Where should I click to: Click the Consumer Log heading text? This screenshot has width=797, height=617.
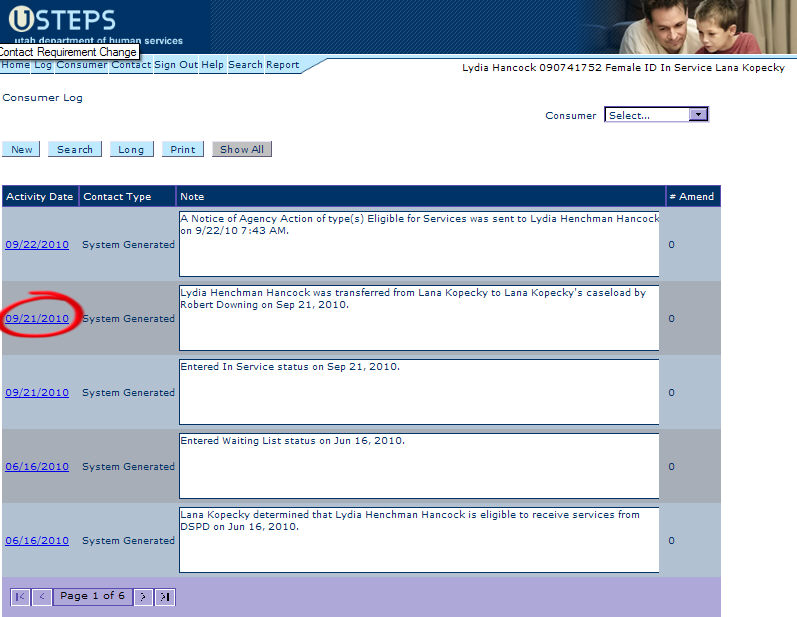coord(43,98)
